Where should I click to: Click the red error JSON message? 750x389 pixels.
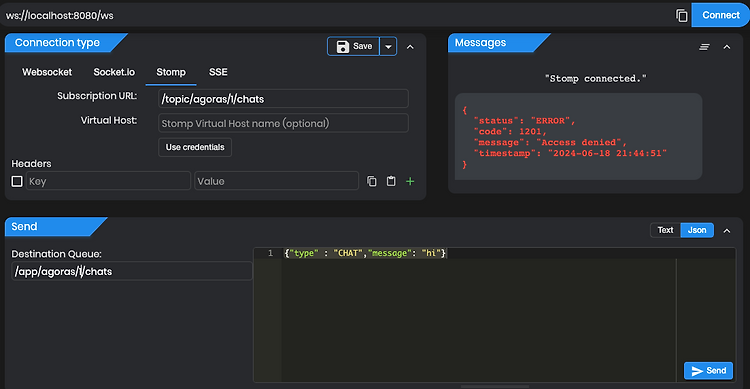[578, 137]
